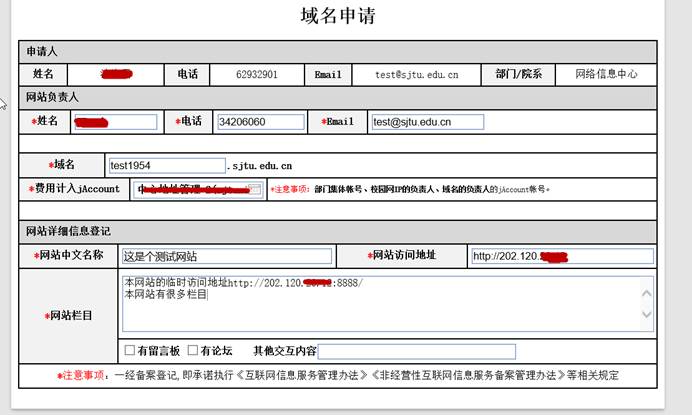The image size is (692, 415).
Task: Click the 部门/院系 label cell
Action: [x=518, y=74]
